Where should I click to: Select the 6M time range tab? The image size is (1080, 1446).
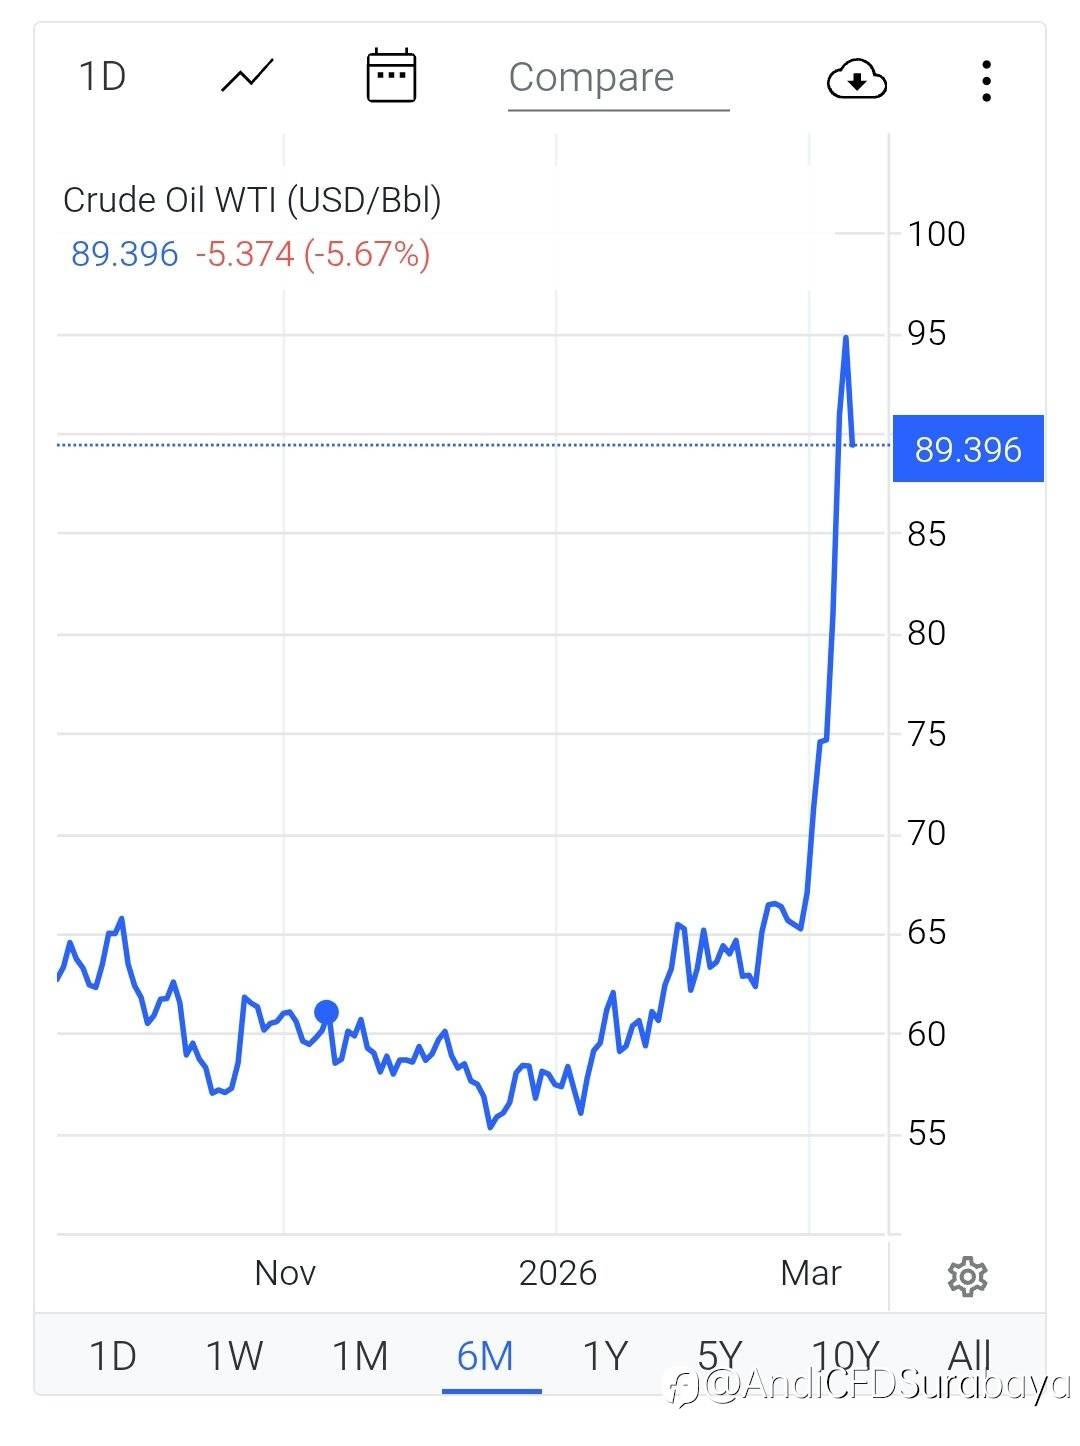486,1356
